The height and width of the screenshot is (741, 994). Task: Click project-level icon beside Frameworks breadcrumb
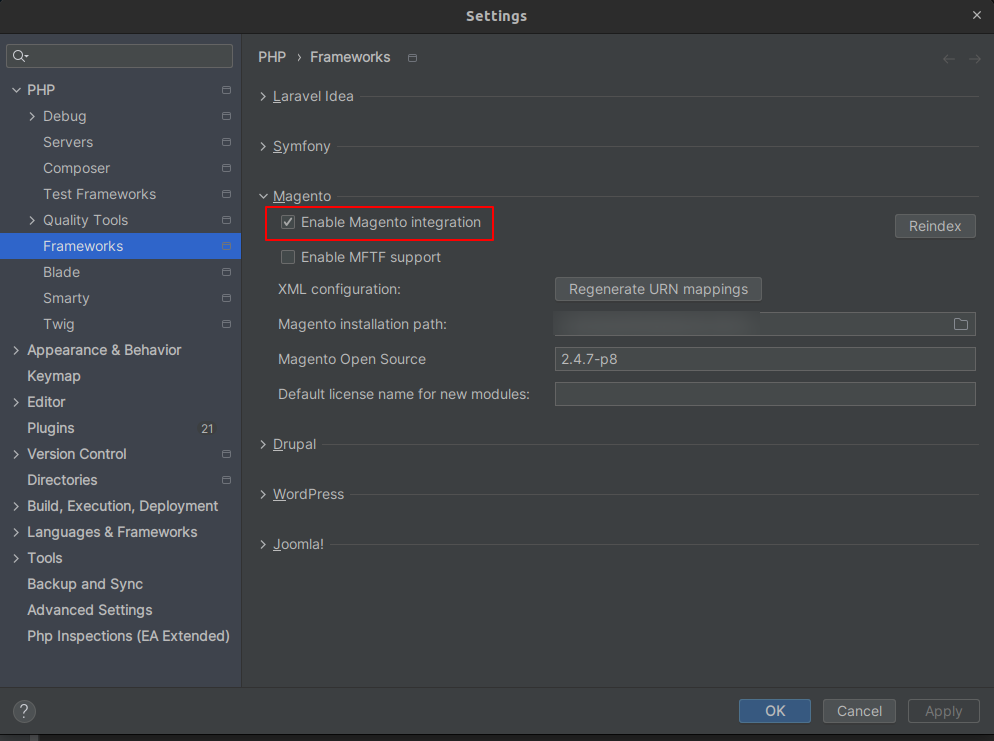click(413, 58)
